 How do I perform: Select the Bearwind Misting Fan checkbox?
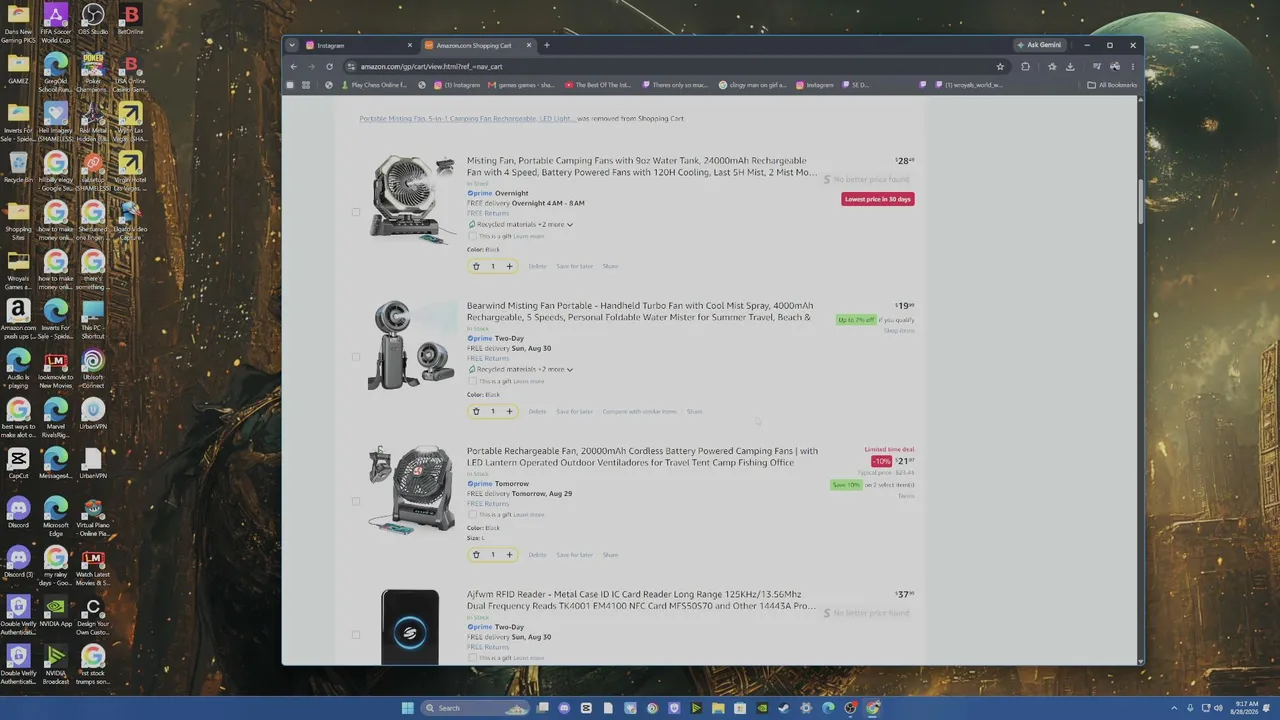coord(356,357)
